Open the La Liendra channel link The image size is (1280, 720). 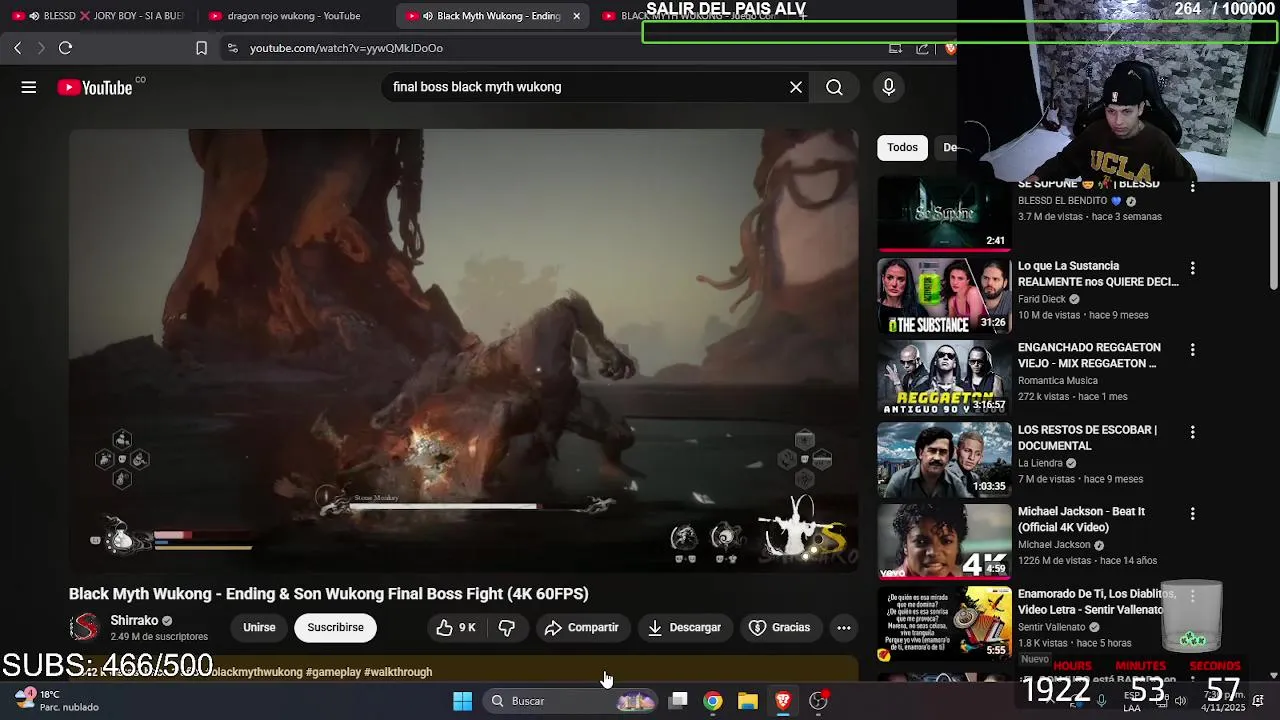pos(1040,463)
